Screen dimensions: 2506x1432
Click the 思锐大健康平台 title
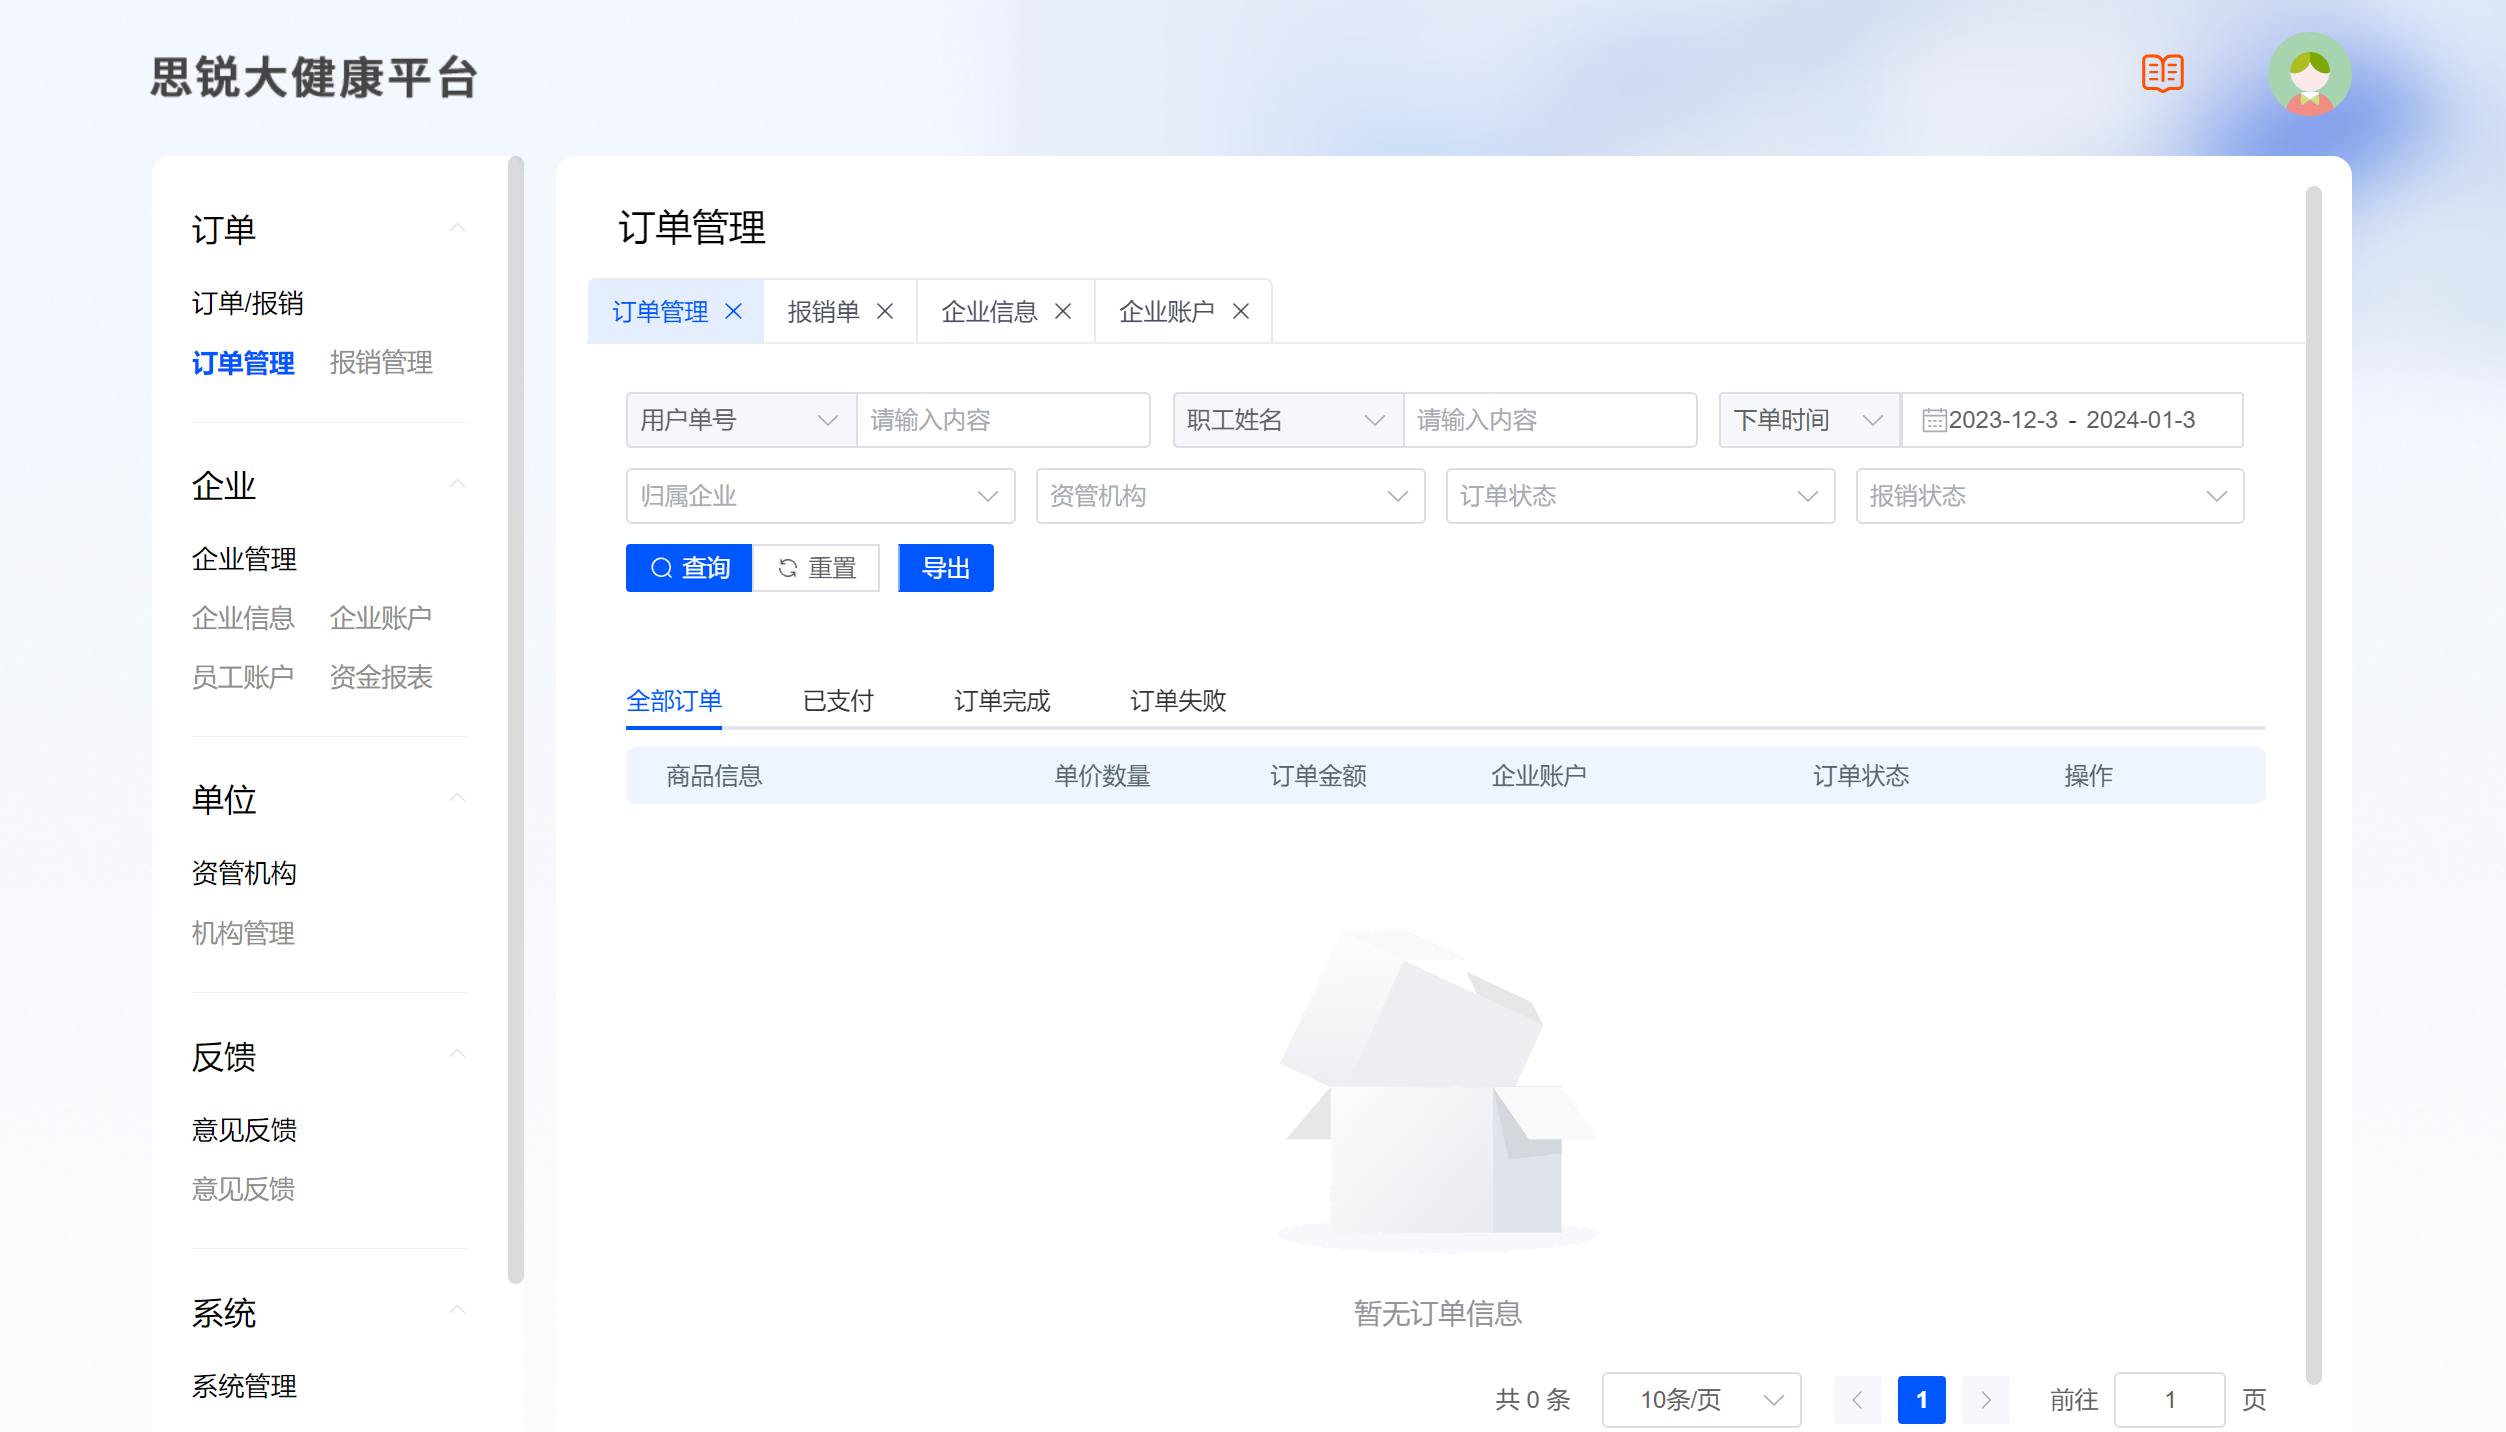(314, 77)
